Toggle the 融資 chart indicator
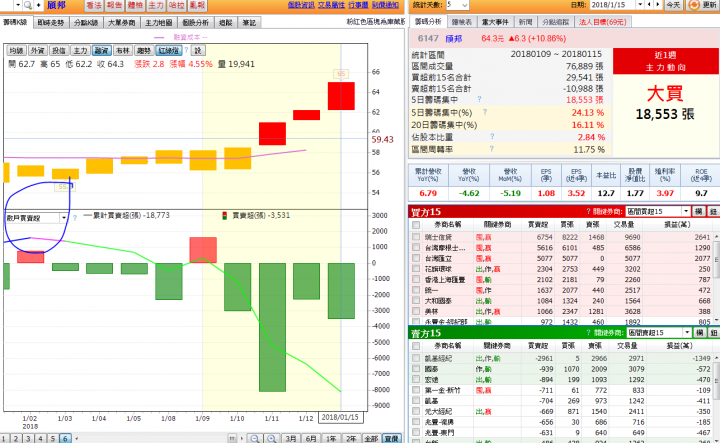720x443 pixels. 101,50
